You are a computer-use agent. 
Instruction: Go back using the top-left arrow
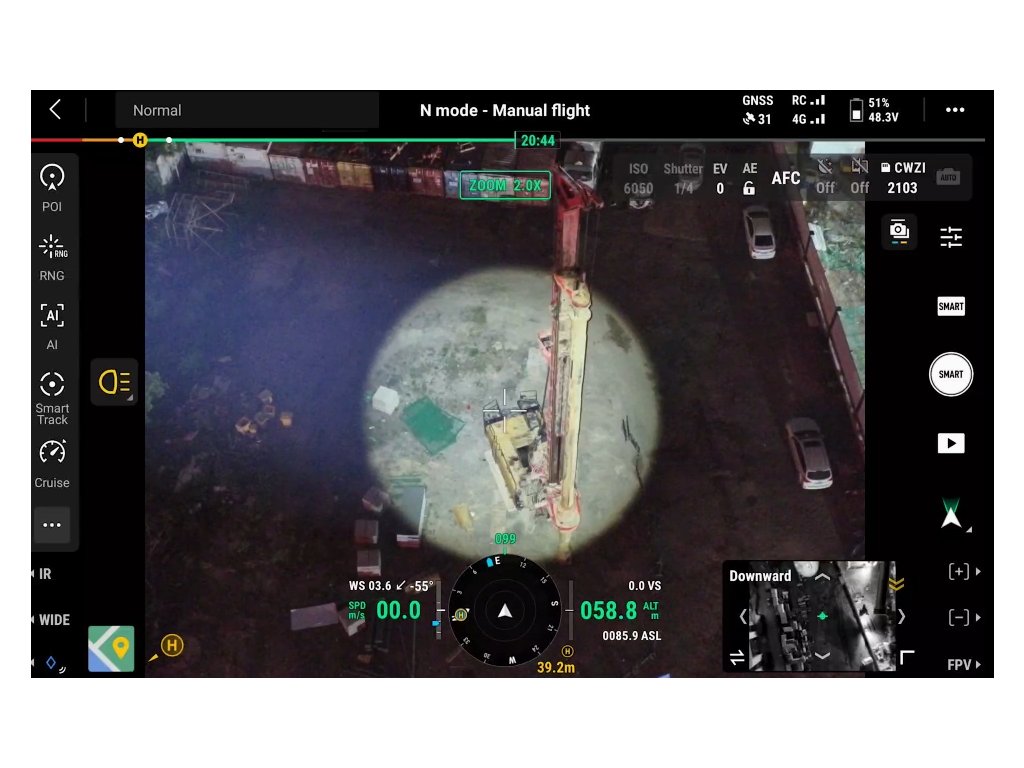pos(56,110)
